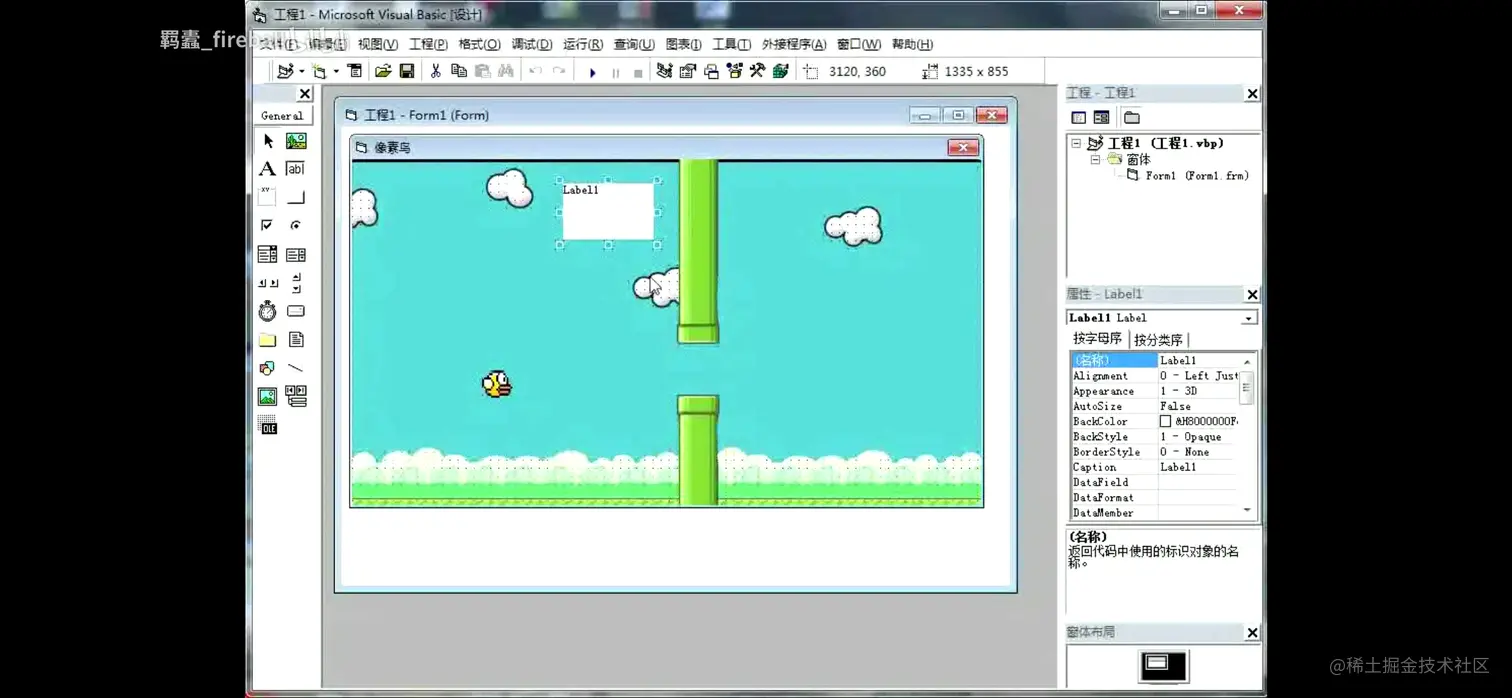Select the Frame tool in the toolbox
Viewport: 1512px width, 698px height.
coord(268,197)
